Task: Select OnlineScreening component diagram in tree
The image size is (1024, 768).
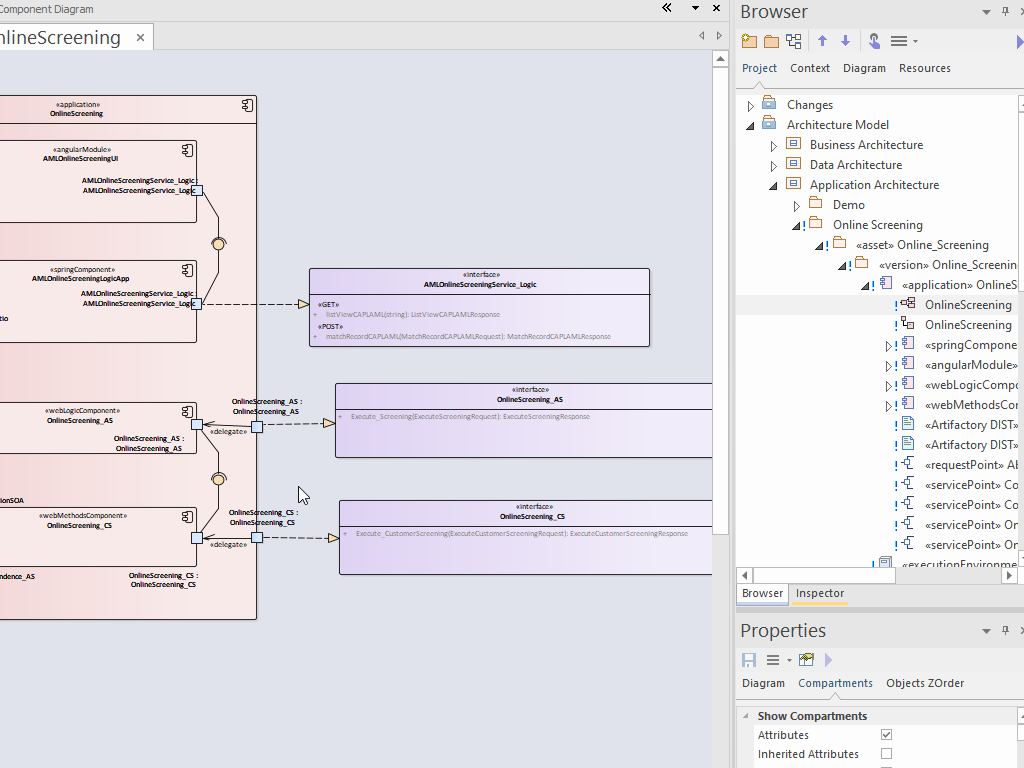Action: [968, 305]
